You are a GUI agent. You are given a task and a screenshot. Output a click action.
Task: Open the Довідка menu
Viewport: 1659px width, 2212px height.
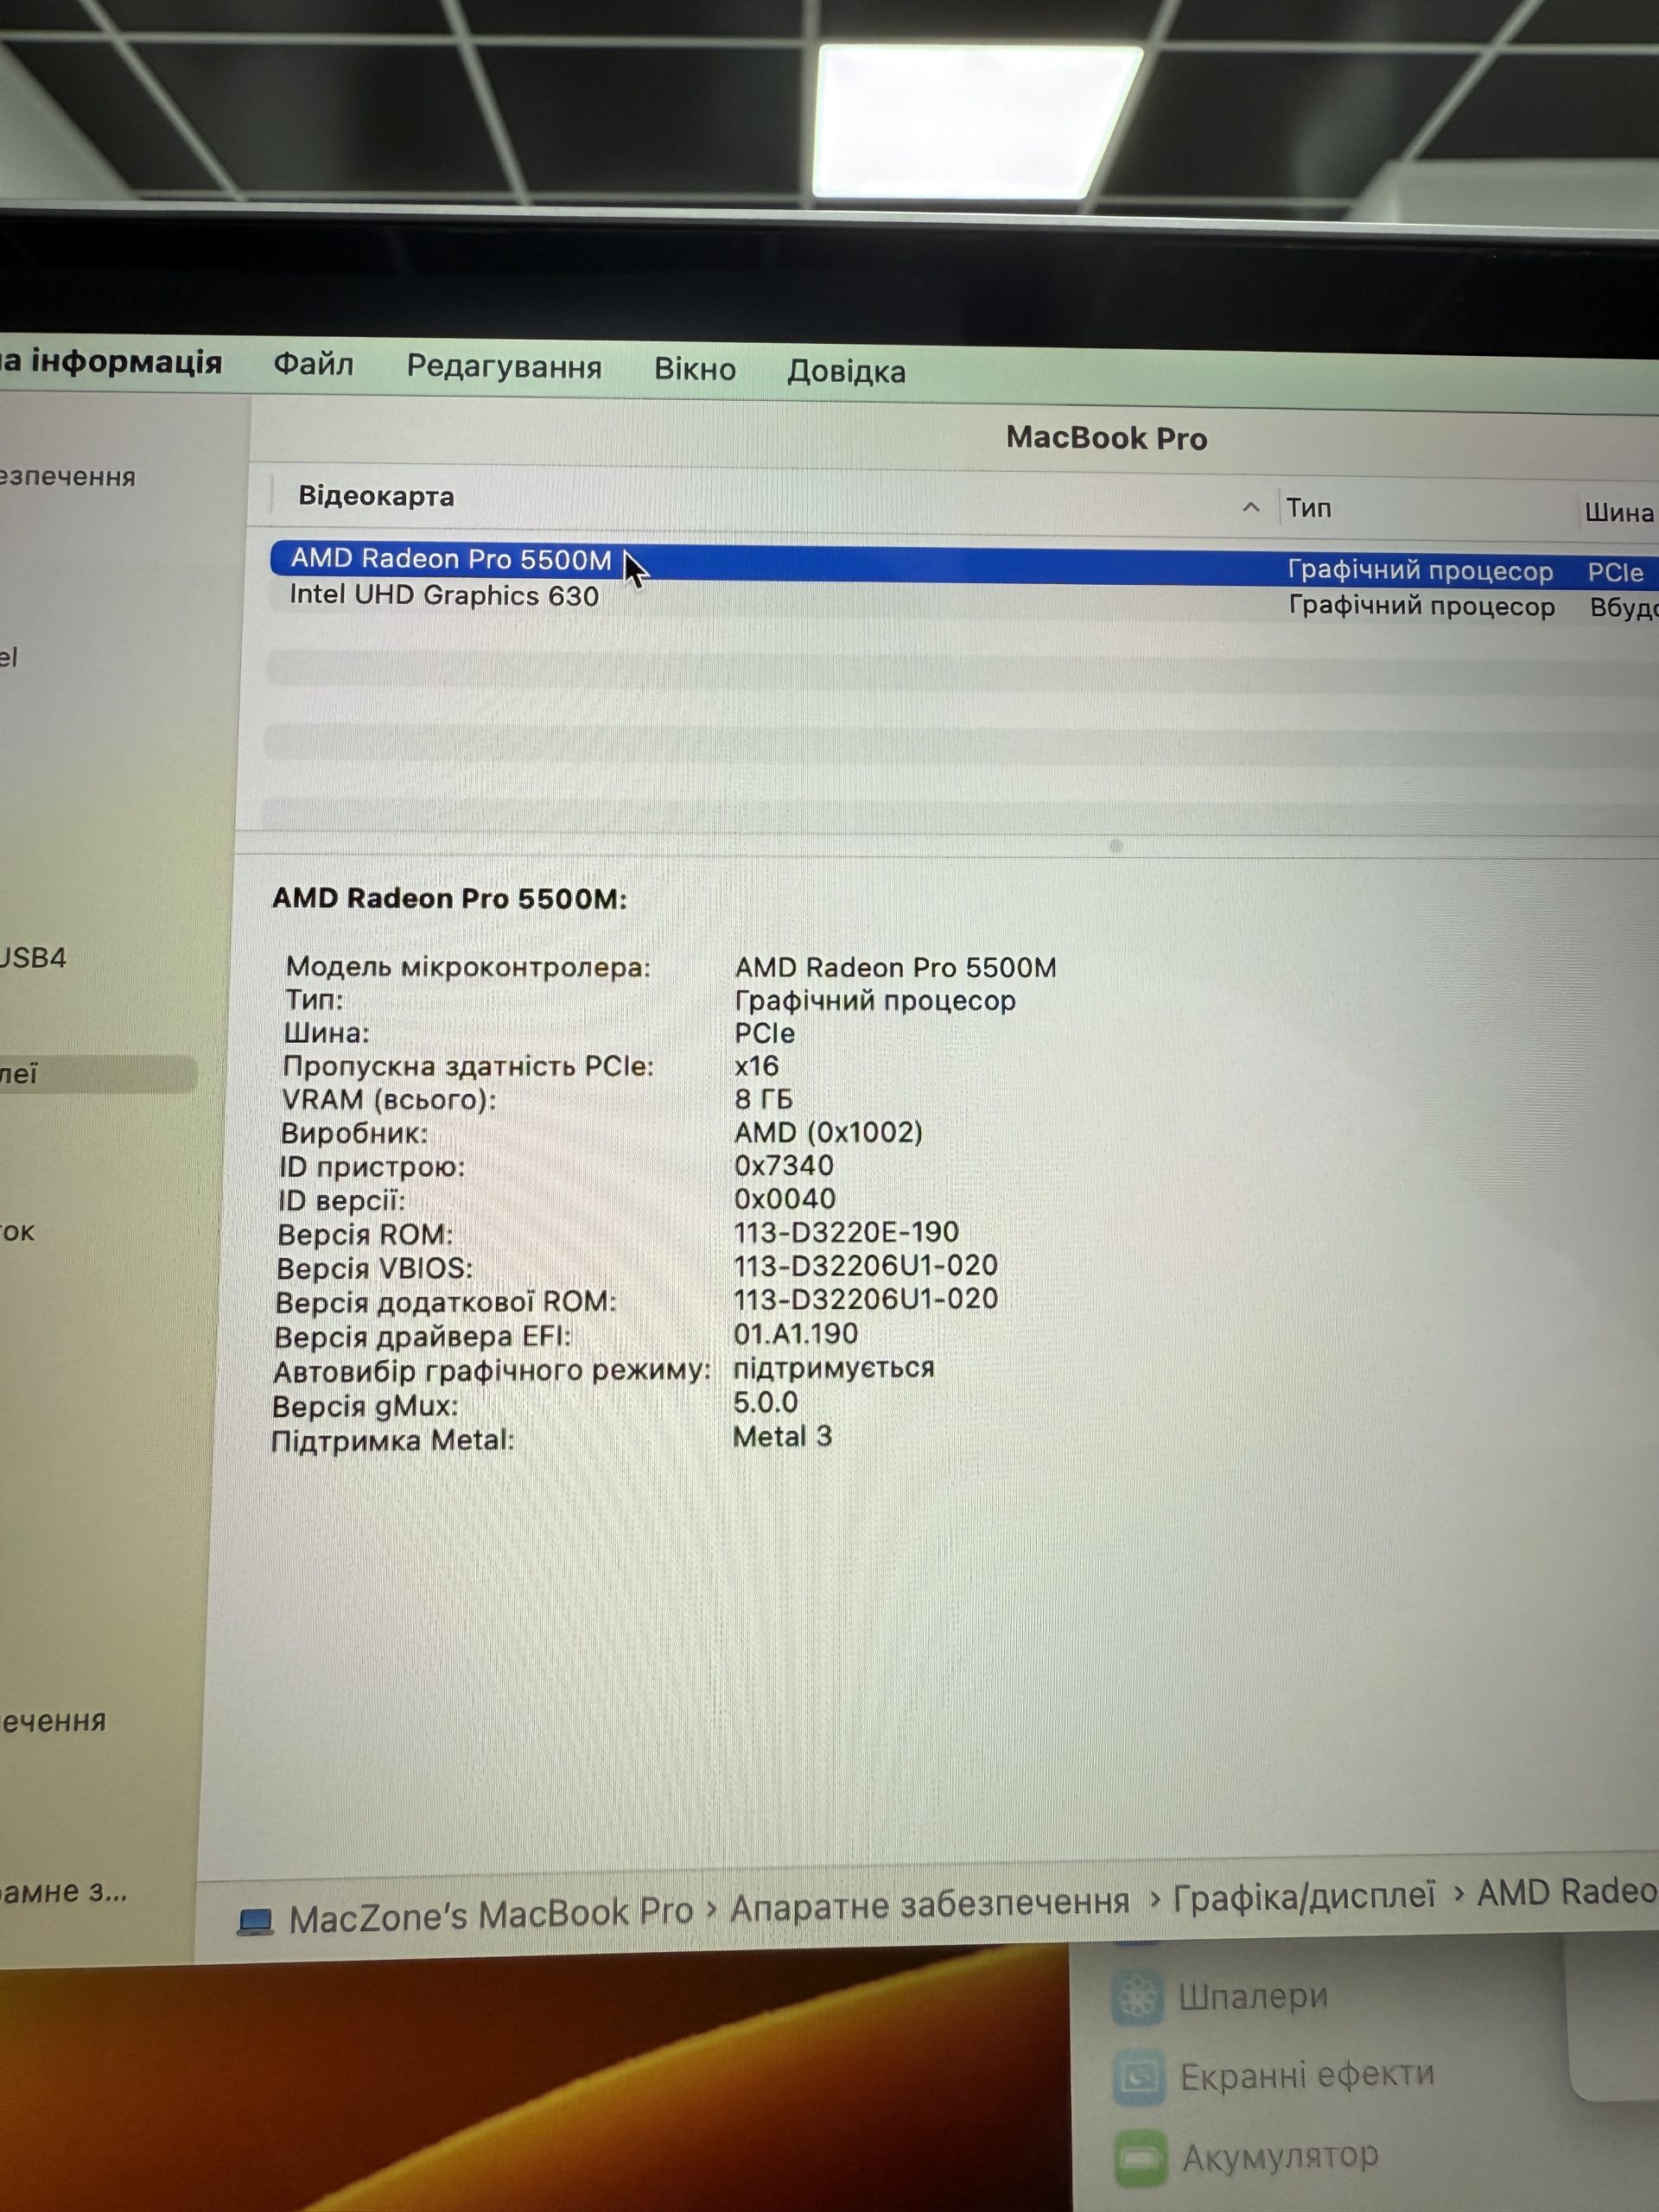coord(846,371)
